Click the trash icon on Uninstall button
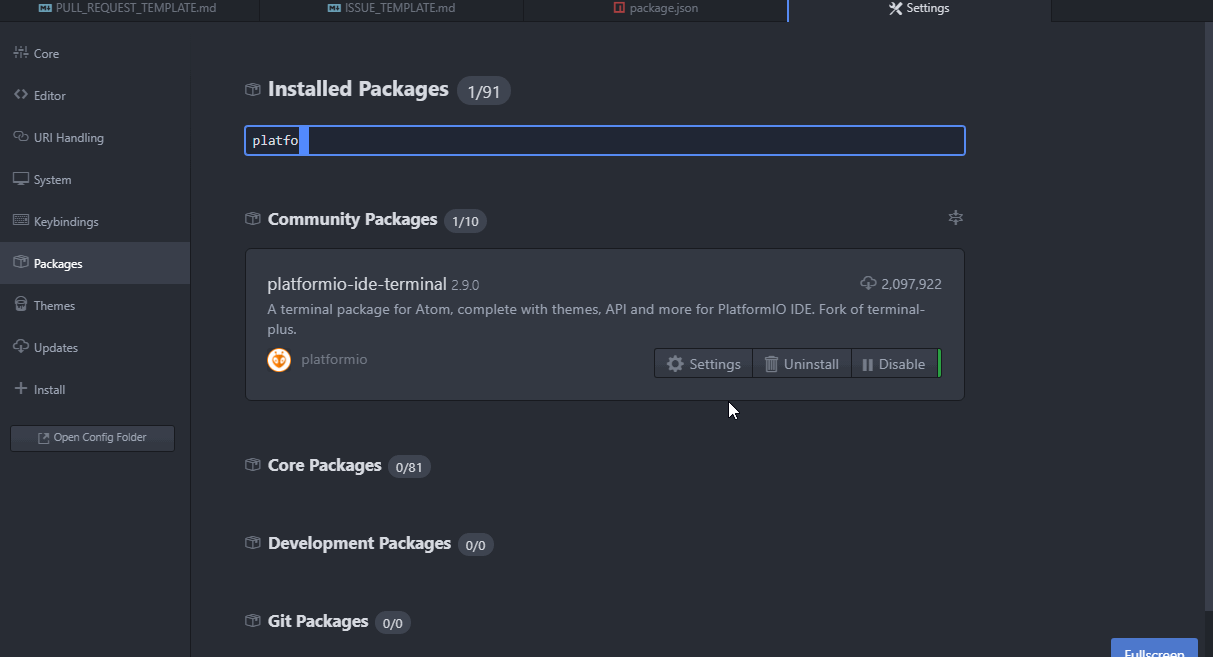 (771, 364)
